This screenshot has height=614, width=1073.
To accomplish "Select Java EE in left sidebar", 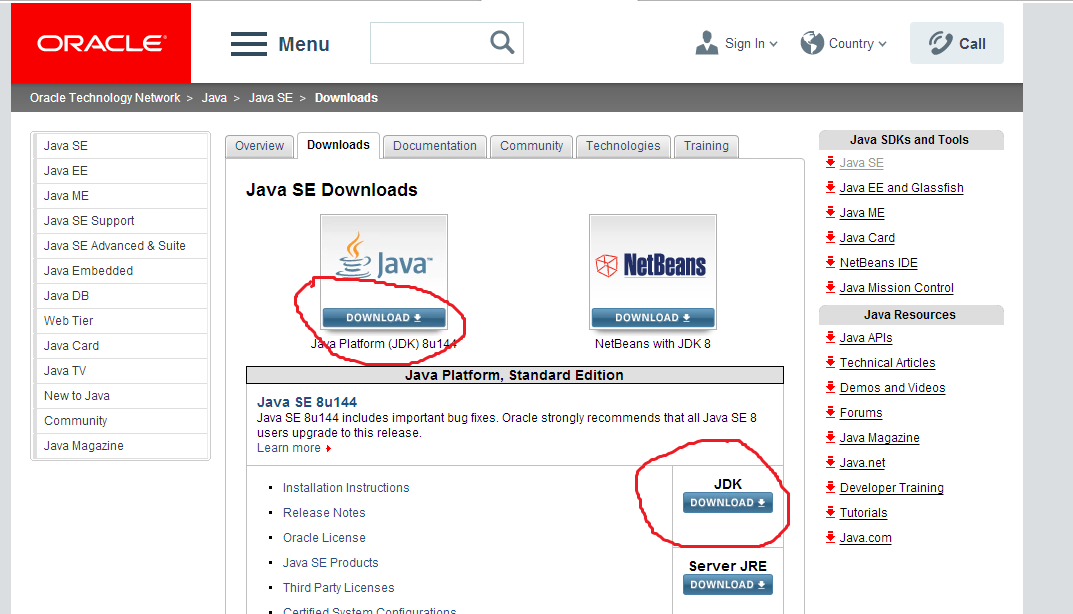I will (121, 170).
